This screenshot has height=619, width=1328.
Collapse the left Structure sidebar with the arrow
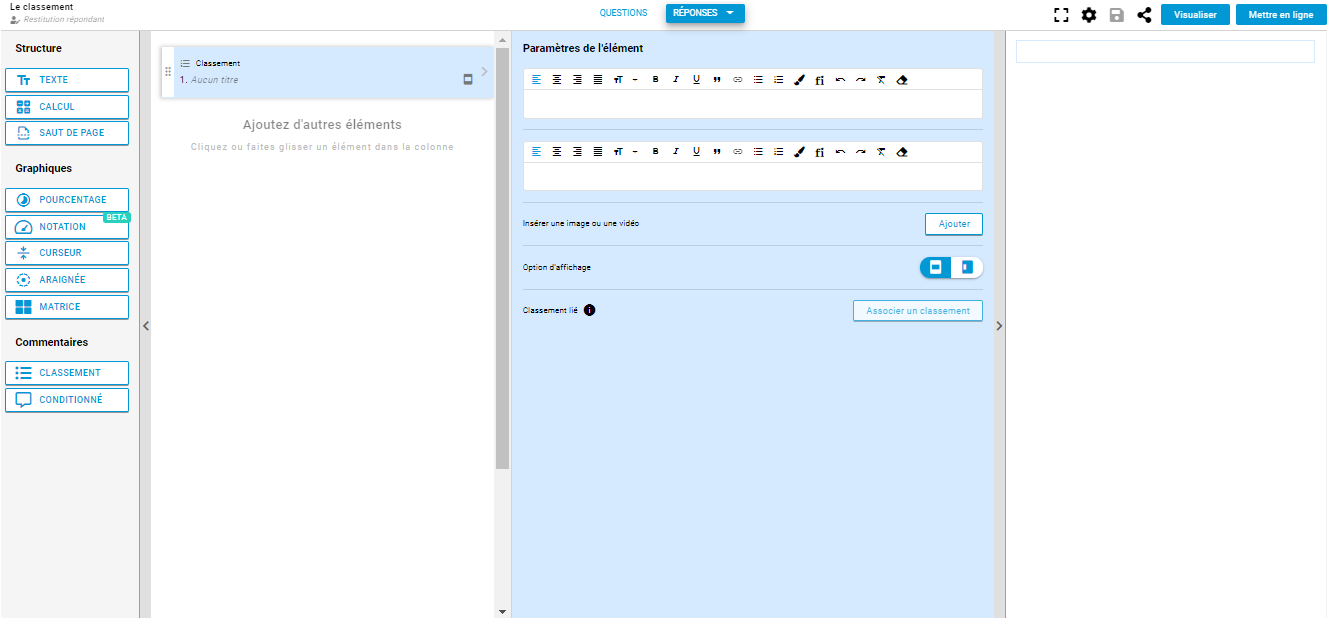pos(145,325)
